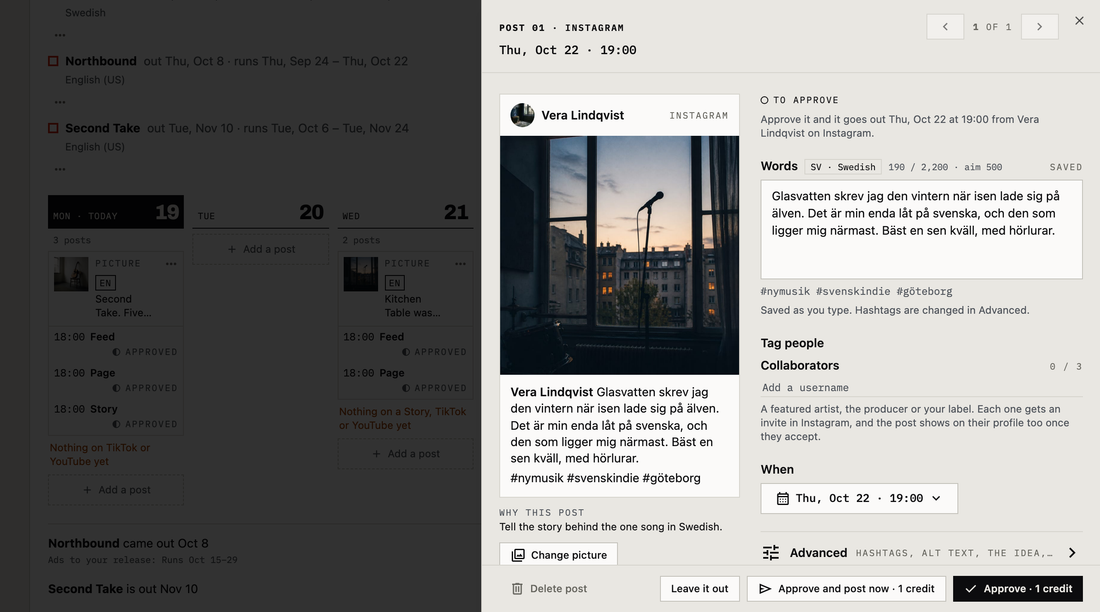The height and width of the screenshot is (612, 1100).
Task: Click 'Nothing on TikTok or YouTube yet' notice
Action: 100,455
